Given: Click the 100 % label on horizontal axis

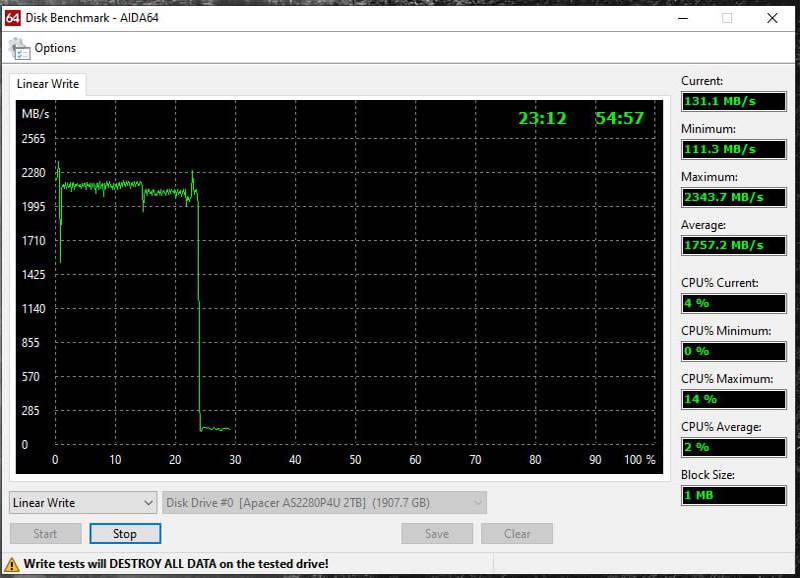Looking at the screenshot, I should [640, 460].
